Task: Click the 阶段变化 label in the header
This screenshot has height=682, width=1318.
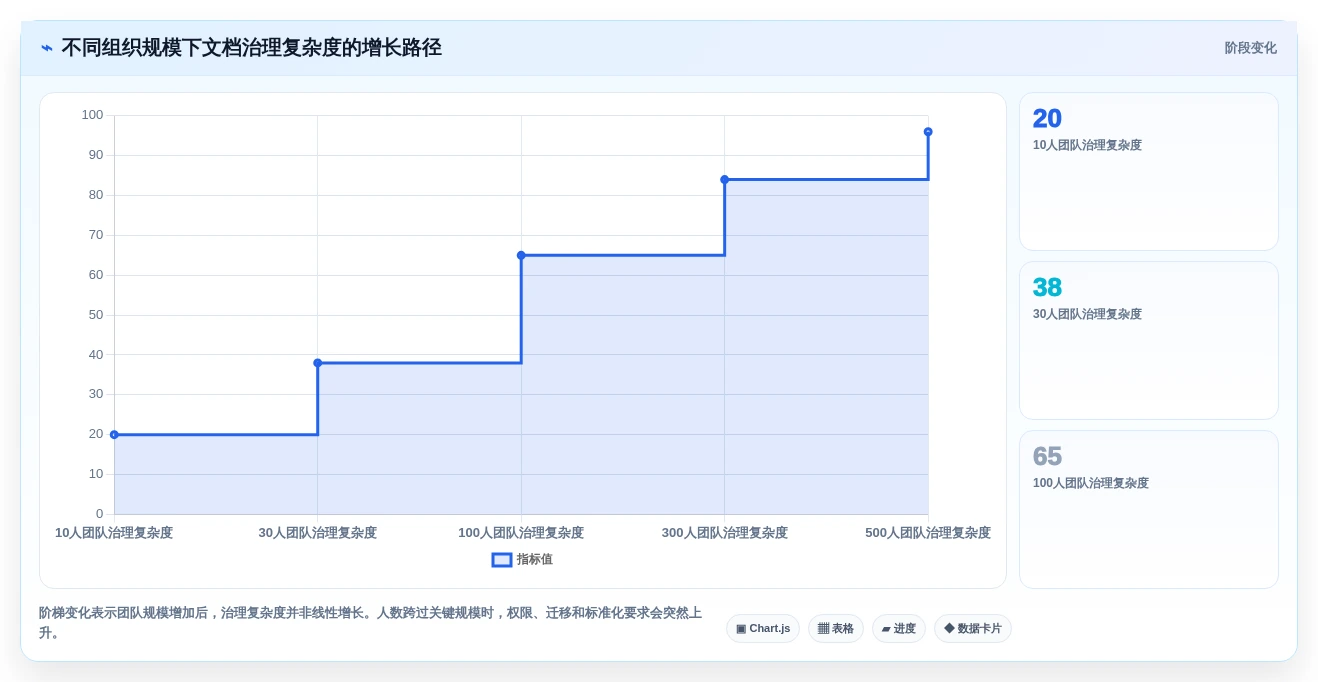Action: 1250,48
